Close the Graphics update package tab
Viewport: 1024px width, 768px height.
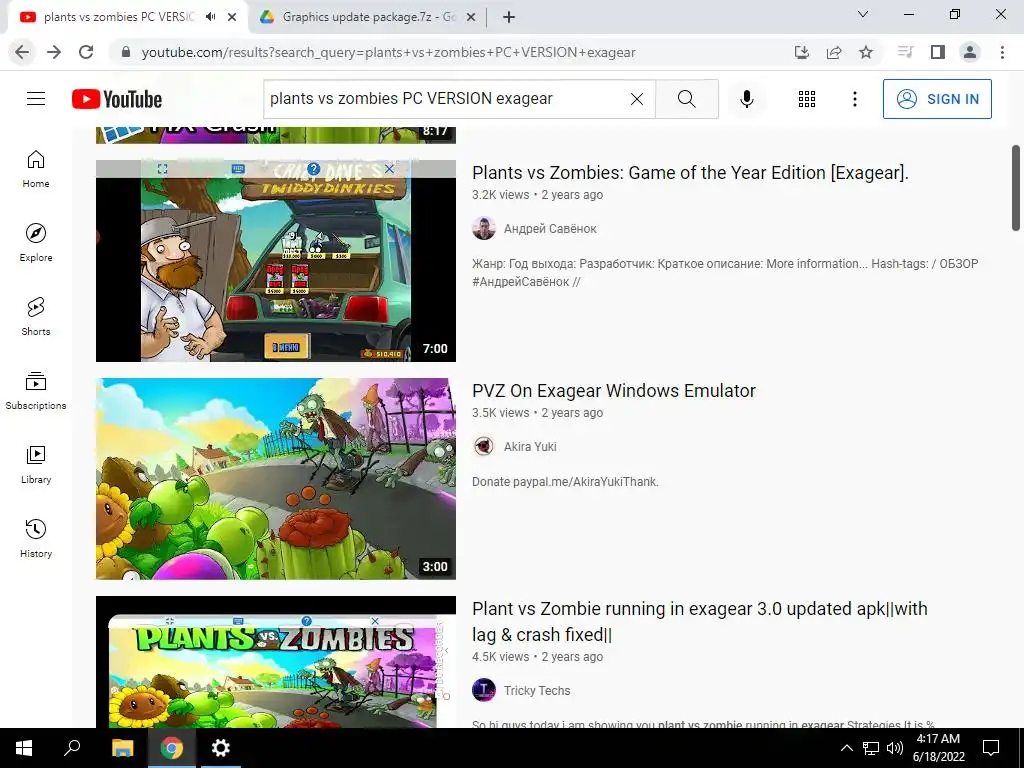pyautogui.click(x=471, y=17)
